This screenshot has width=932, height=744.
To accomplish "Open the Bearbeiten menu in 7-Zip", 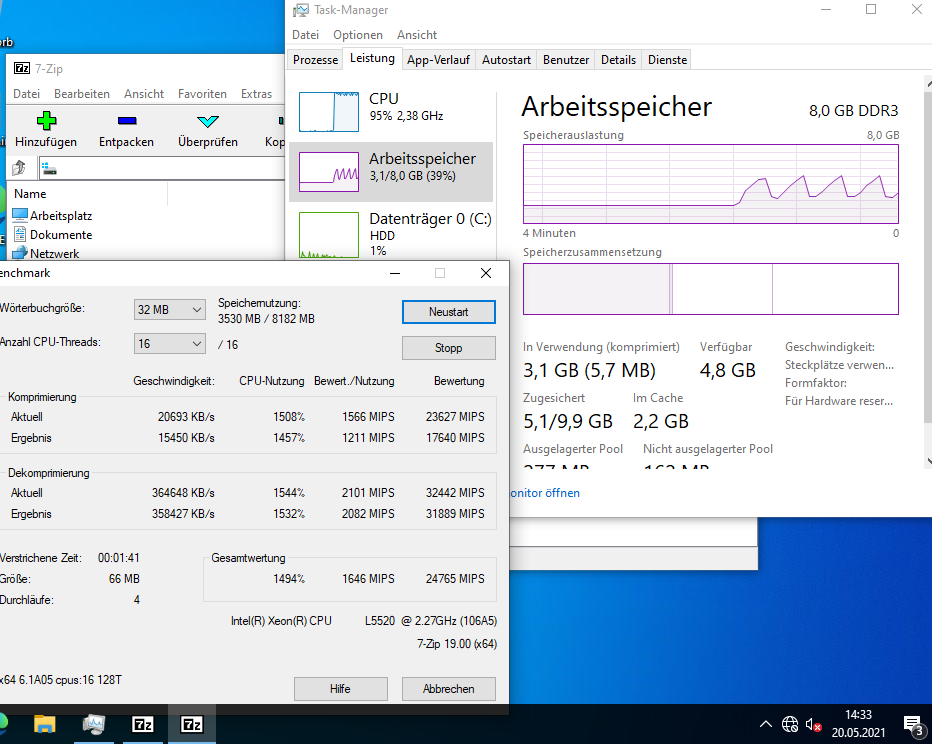I will 82,94.
